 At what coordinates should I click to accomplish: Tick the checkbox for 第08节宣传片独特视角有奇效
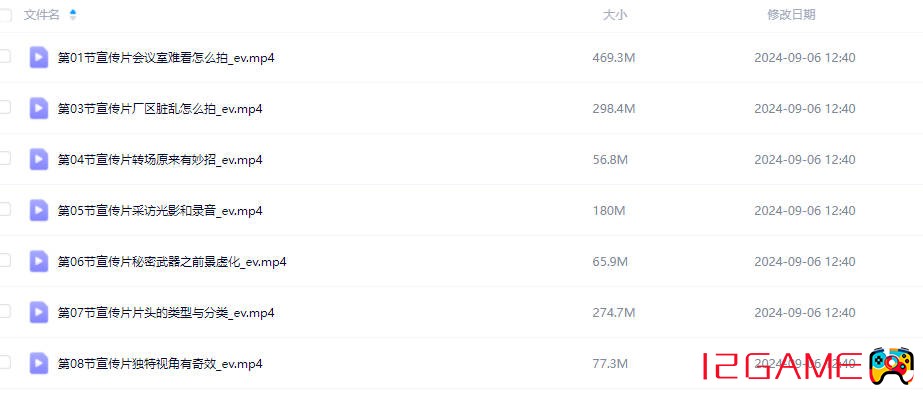[5, 362]
